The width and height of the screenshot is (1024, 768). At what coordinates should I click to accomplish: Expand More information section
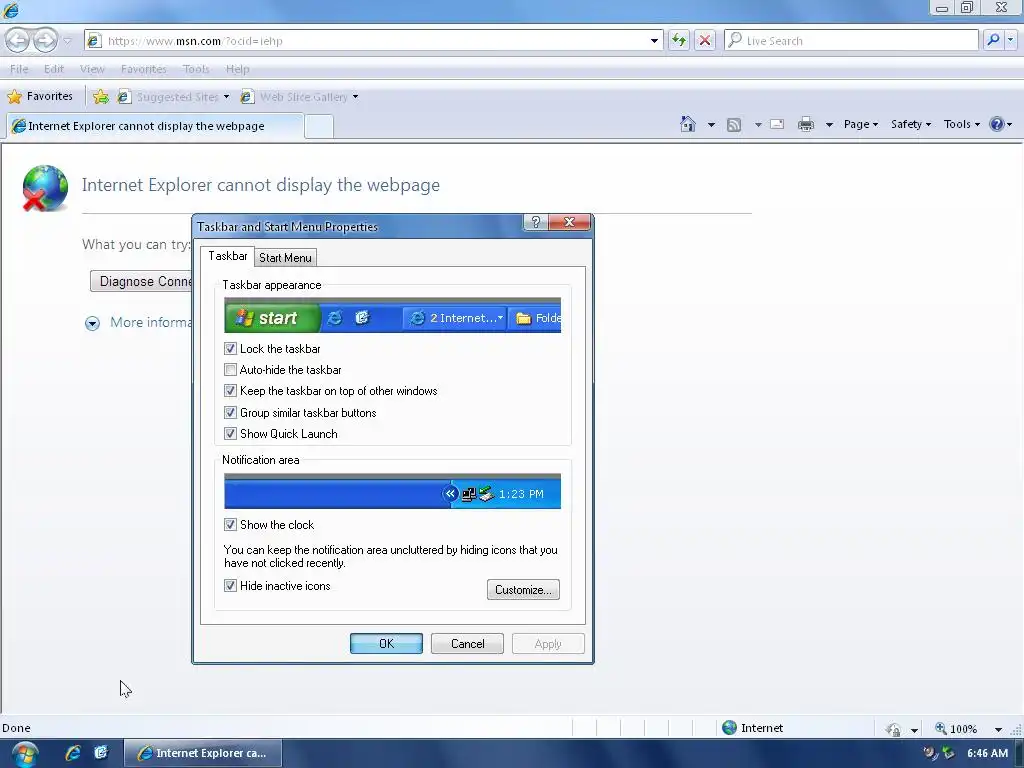[x=93, y=323]
